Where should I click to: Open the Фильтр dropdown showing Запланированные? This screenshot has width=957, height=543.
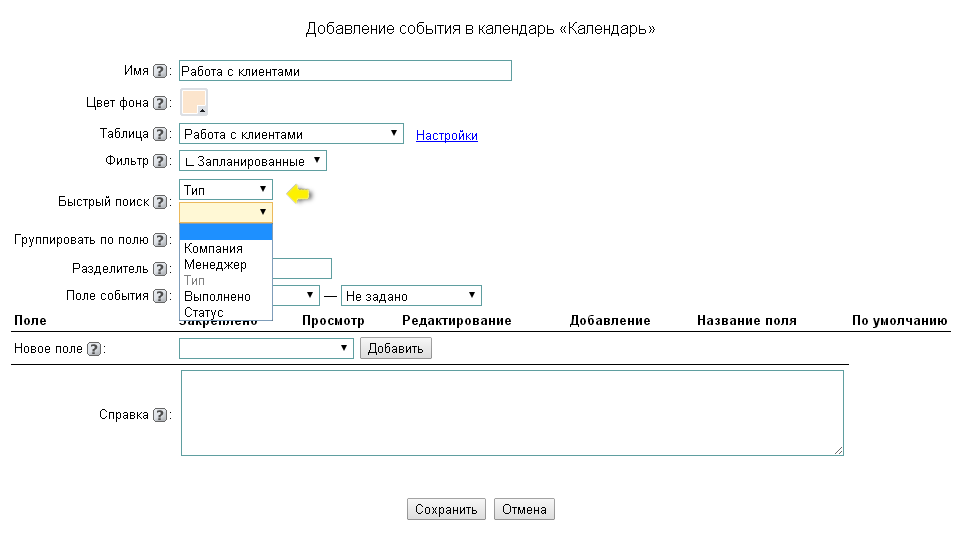[x=253, y=161]
